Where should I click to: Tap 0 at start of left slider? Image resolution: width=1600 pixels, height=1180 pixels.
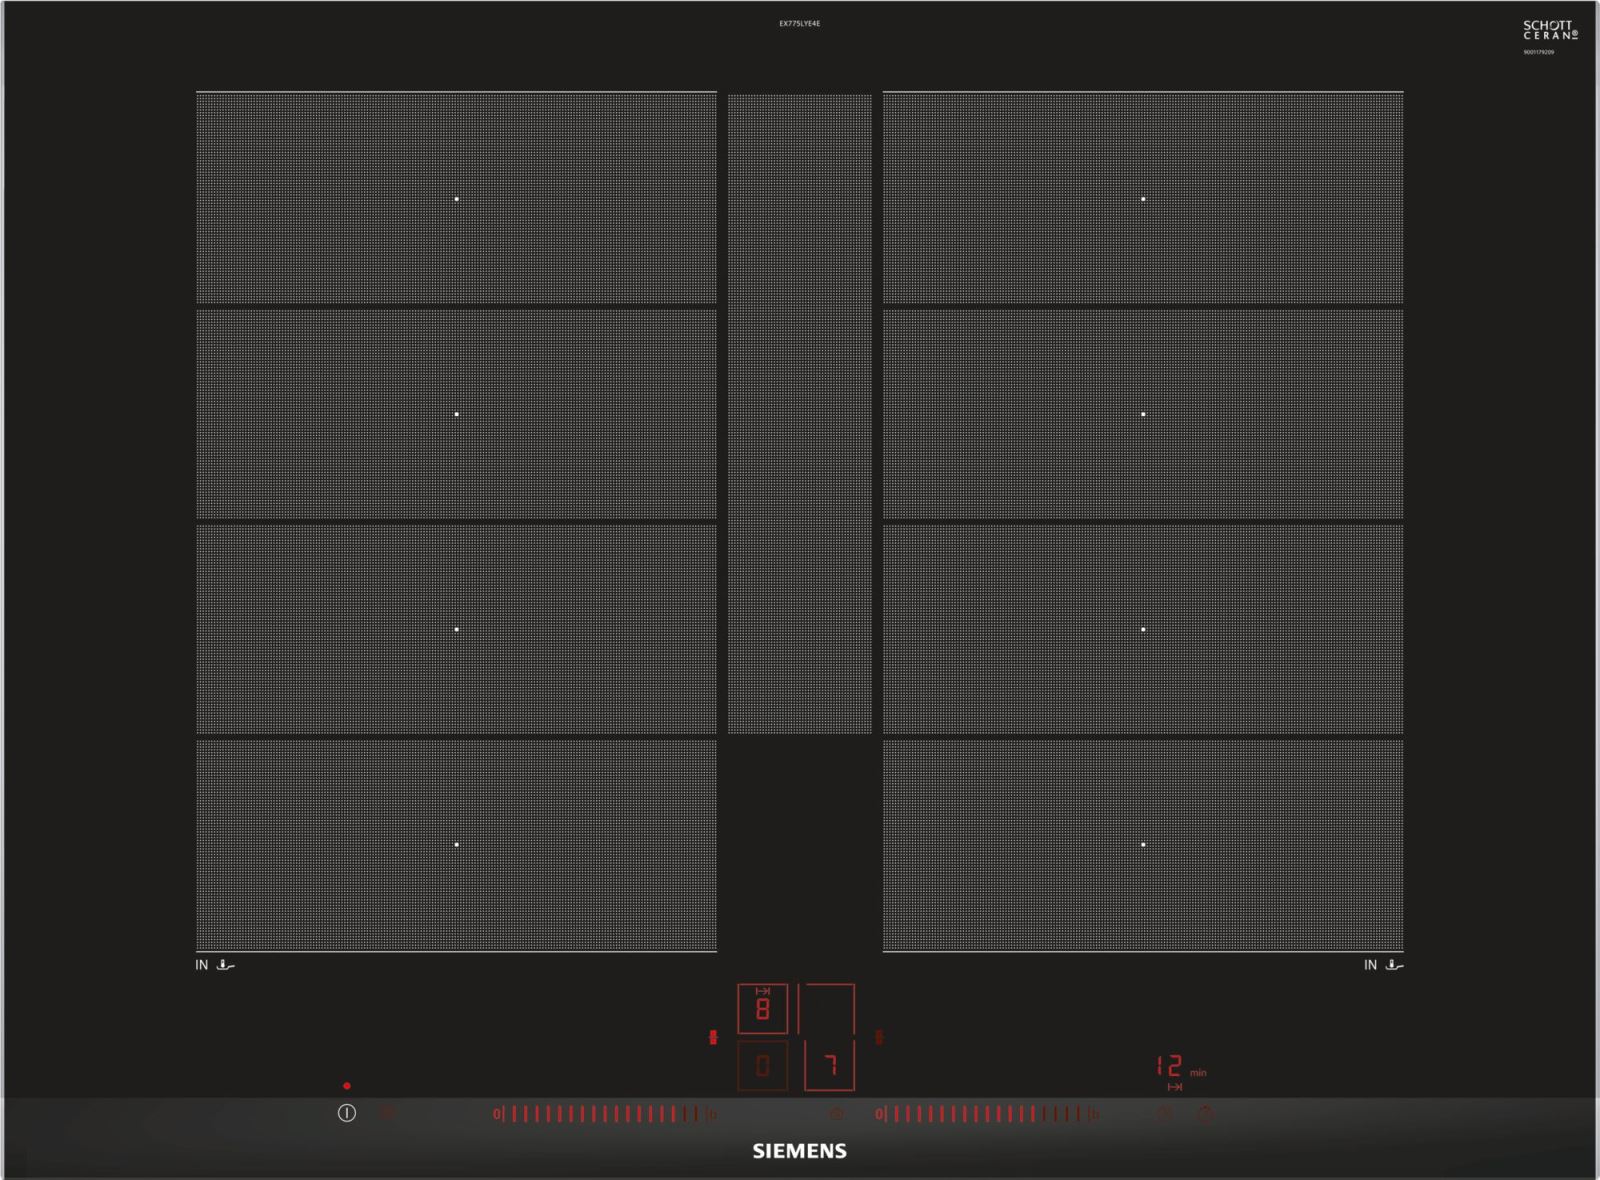point(496,1114)
